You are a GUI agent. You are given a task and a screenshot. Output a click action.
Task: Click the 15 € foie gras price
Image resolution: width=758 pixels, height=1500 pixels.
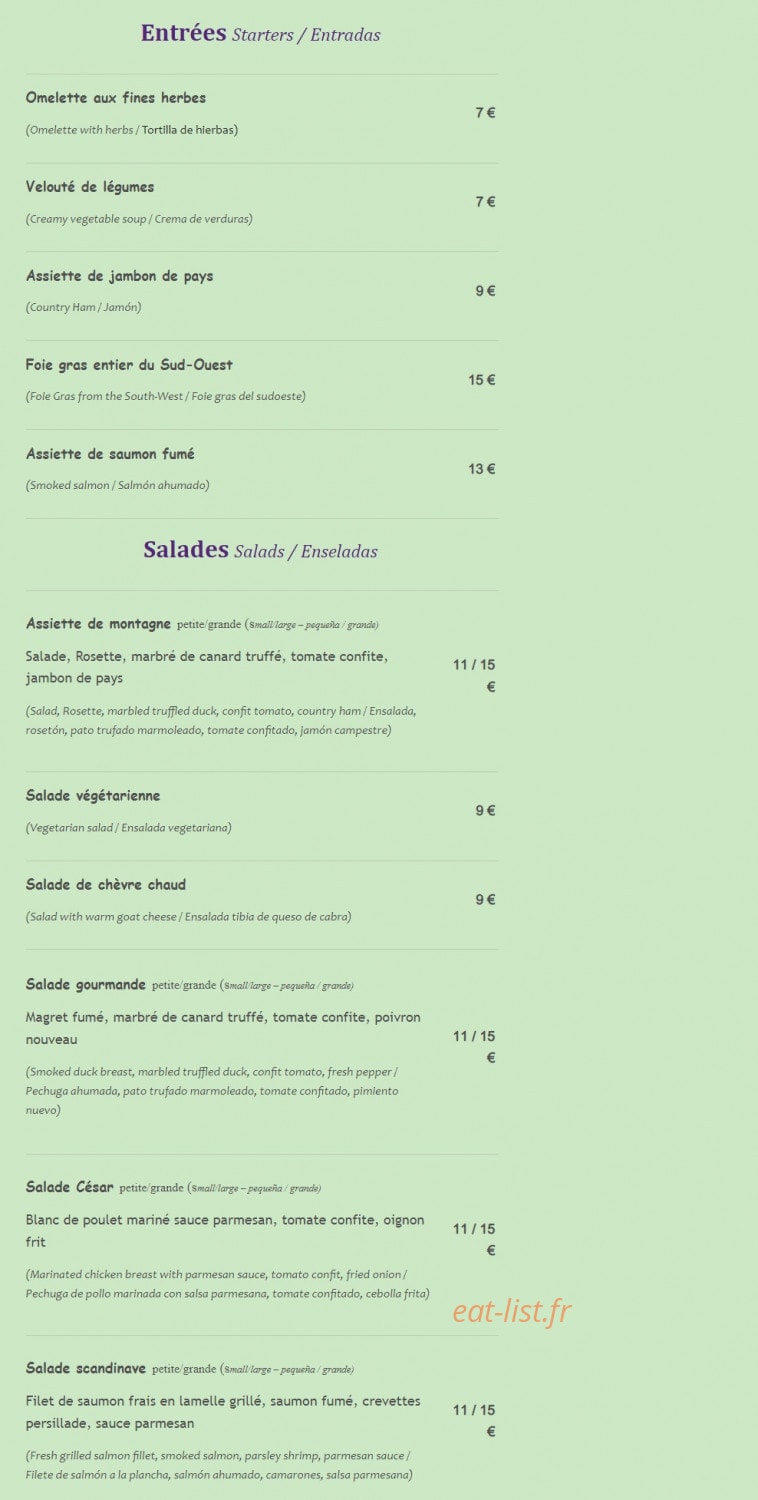(482, 380)
